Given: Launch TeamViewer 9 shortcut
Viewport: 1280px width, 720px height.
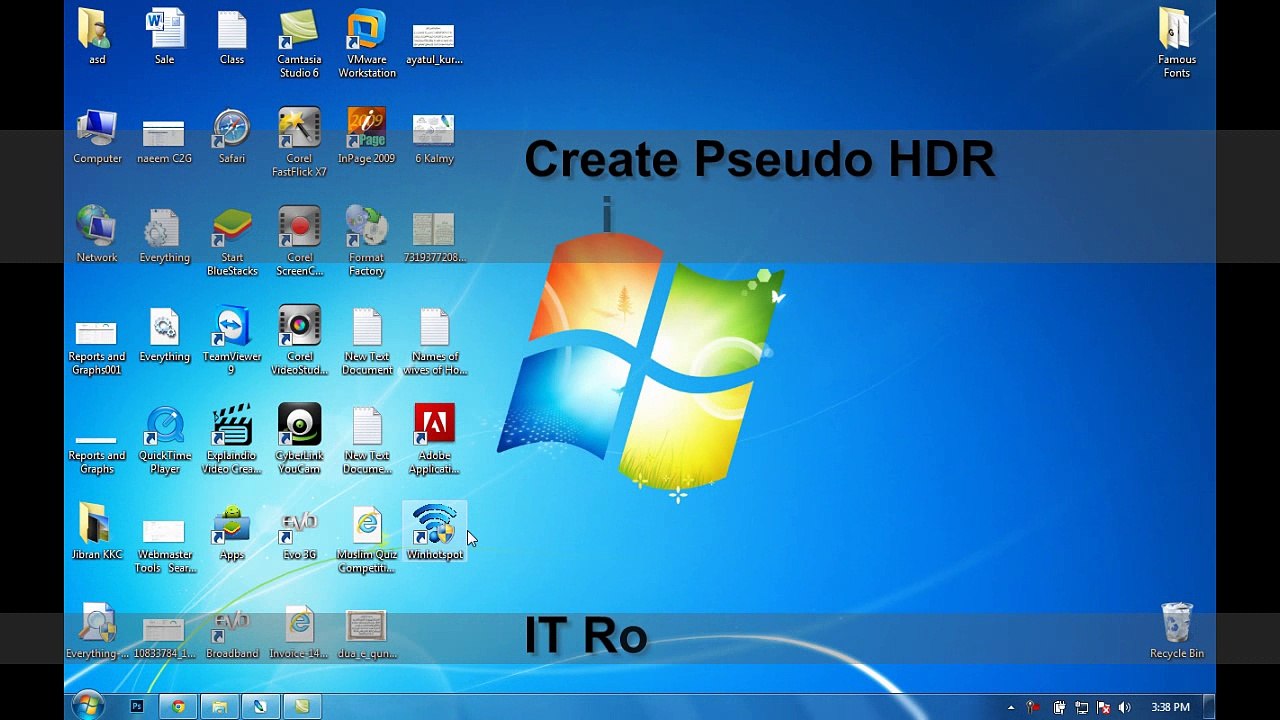Looking at the screenshot, I should pyautogui.click(x=232, y=340).
